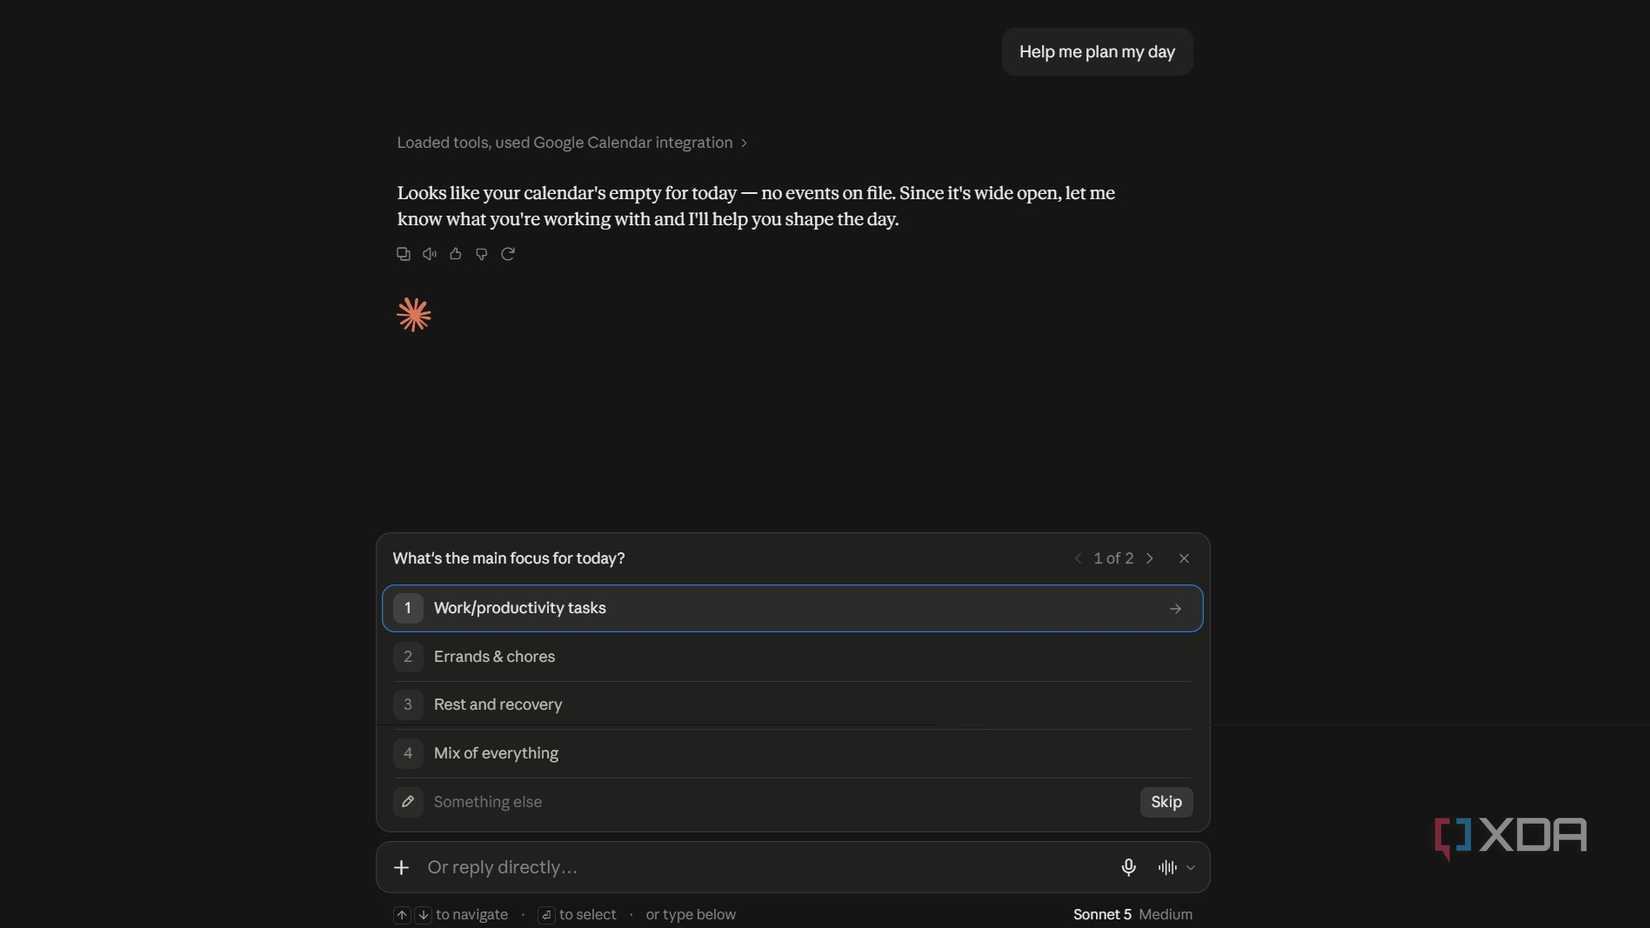
Task: Click the microphone dictation icon
Action: [1128, 867]
